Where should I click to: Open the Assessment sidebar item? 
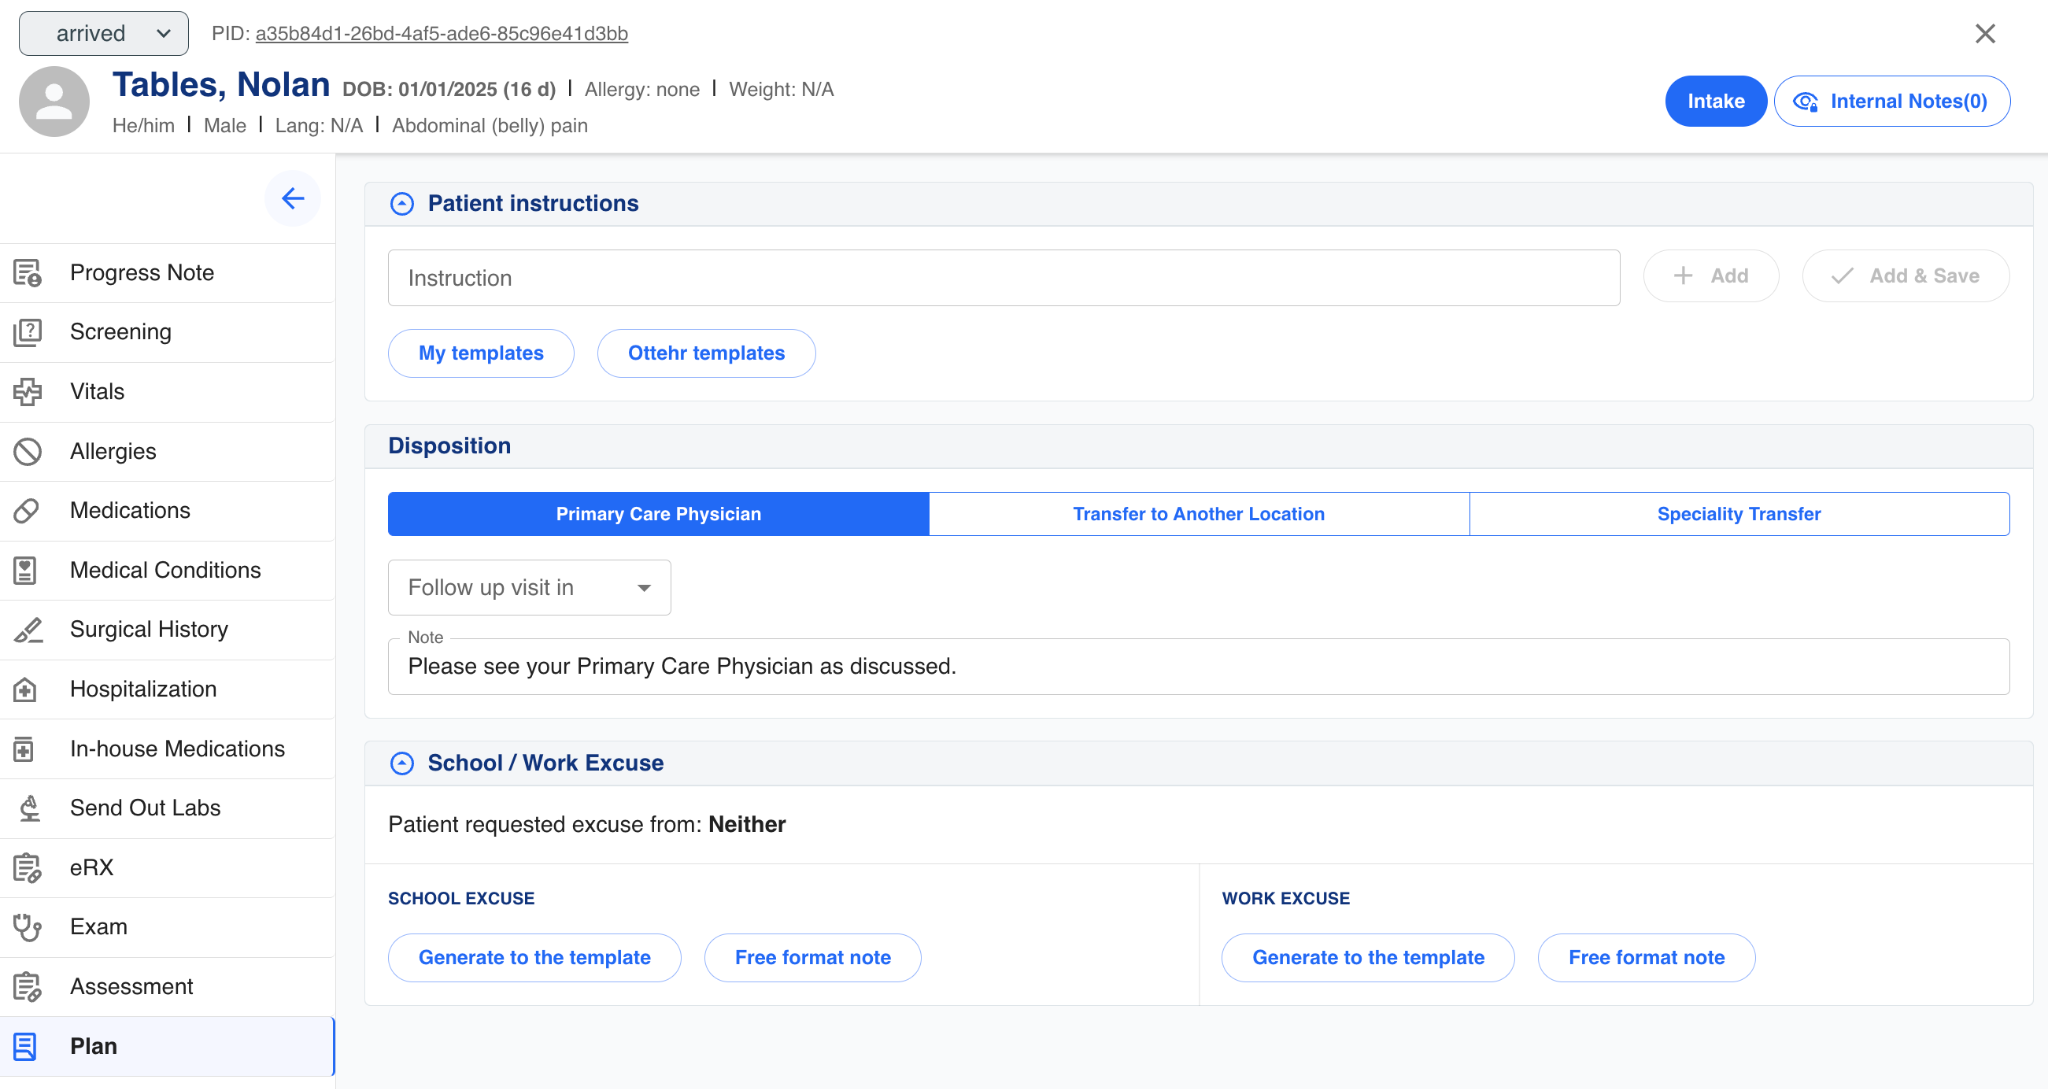[x=131, y=987]
